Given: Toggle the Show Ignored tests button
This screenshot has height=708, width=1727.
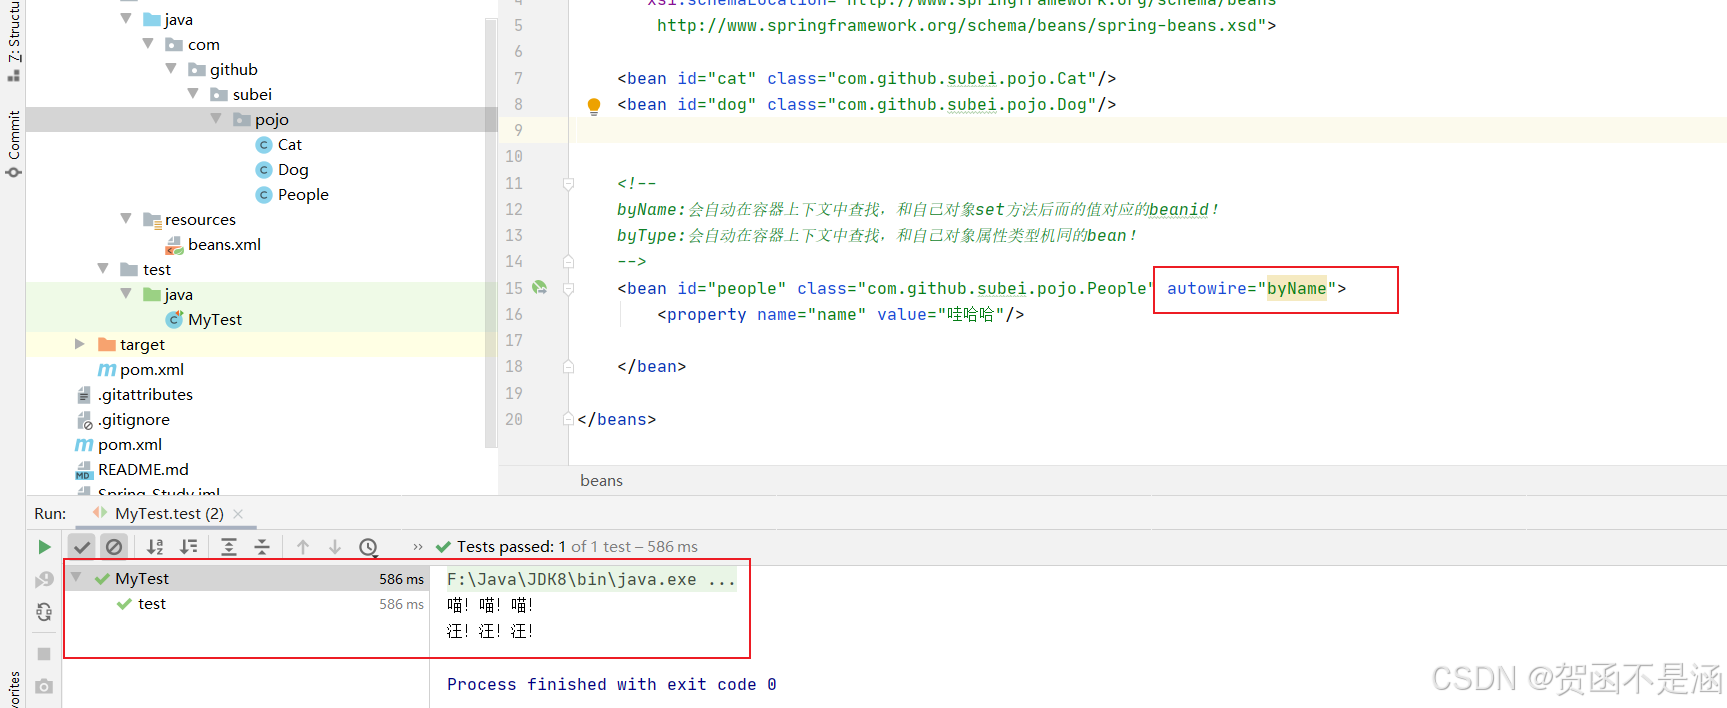Looking at the screenshot, I should [x=114, y=547].
